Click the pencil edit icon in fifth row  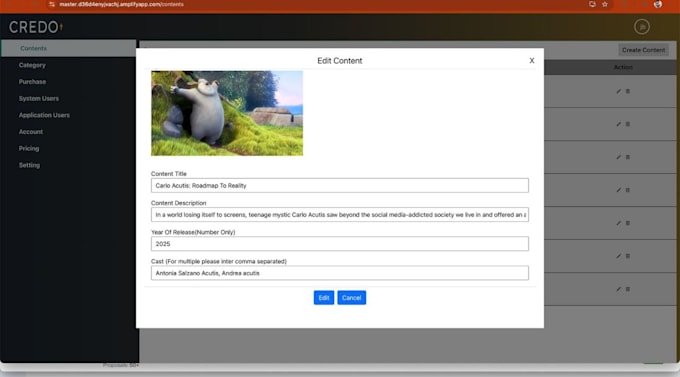619,223
